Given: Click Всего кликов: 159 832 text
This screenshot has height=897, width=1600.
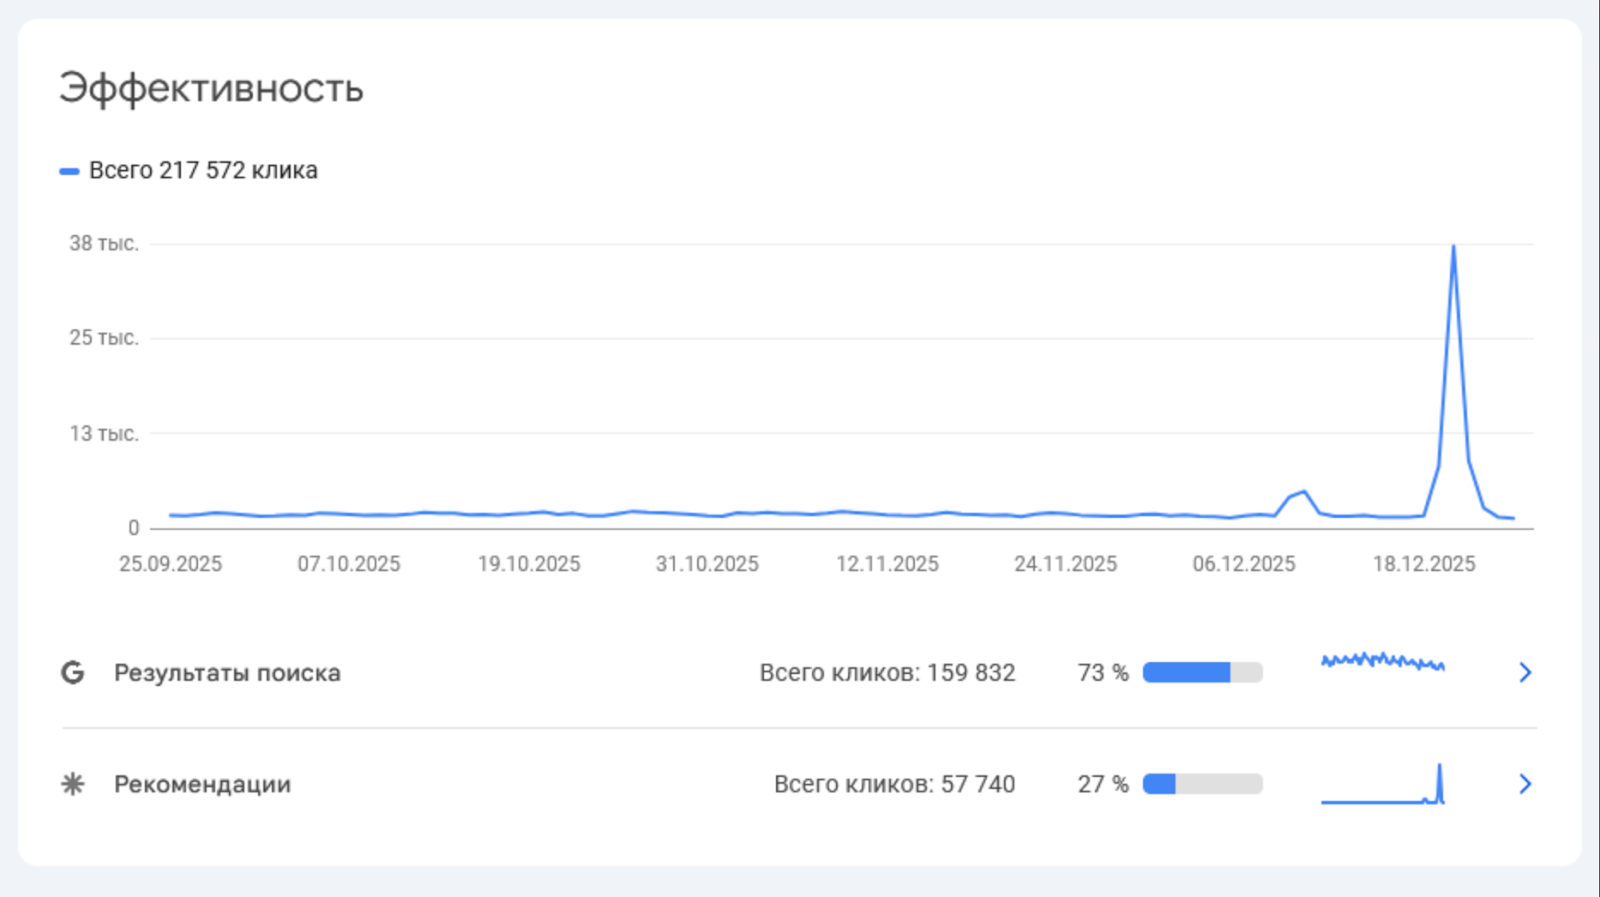Looking at the screenshot, I should point(887,673).
